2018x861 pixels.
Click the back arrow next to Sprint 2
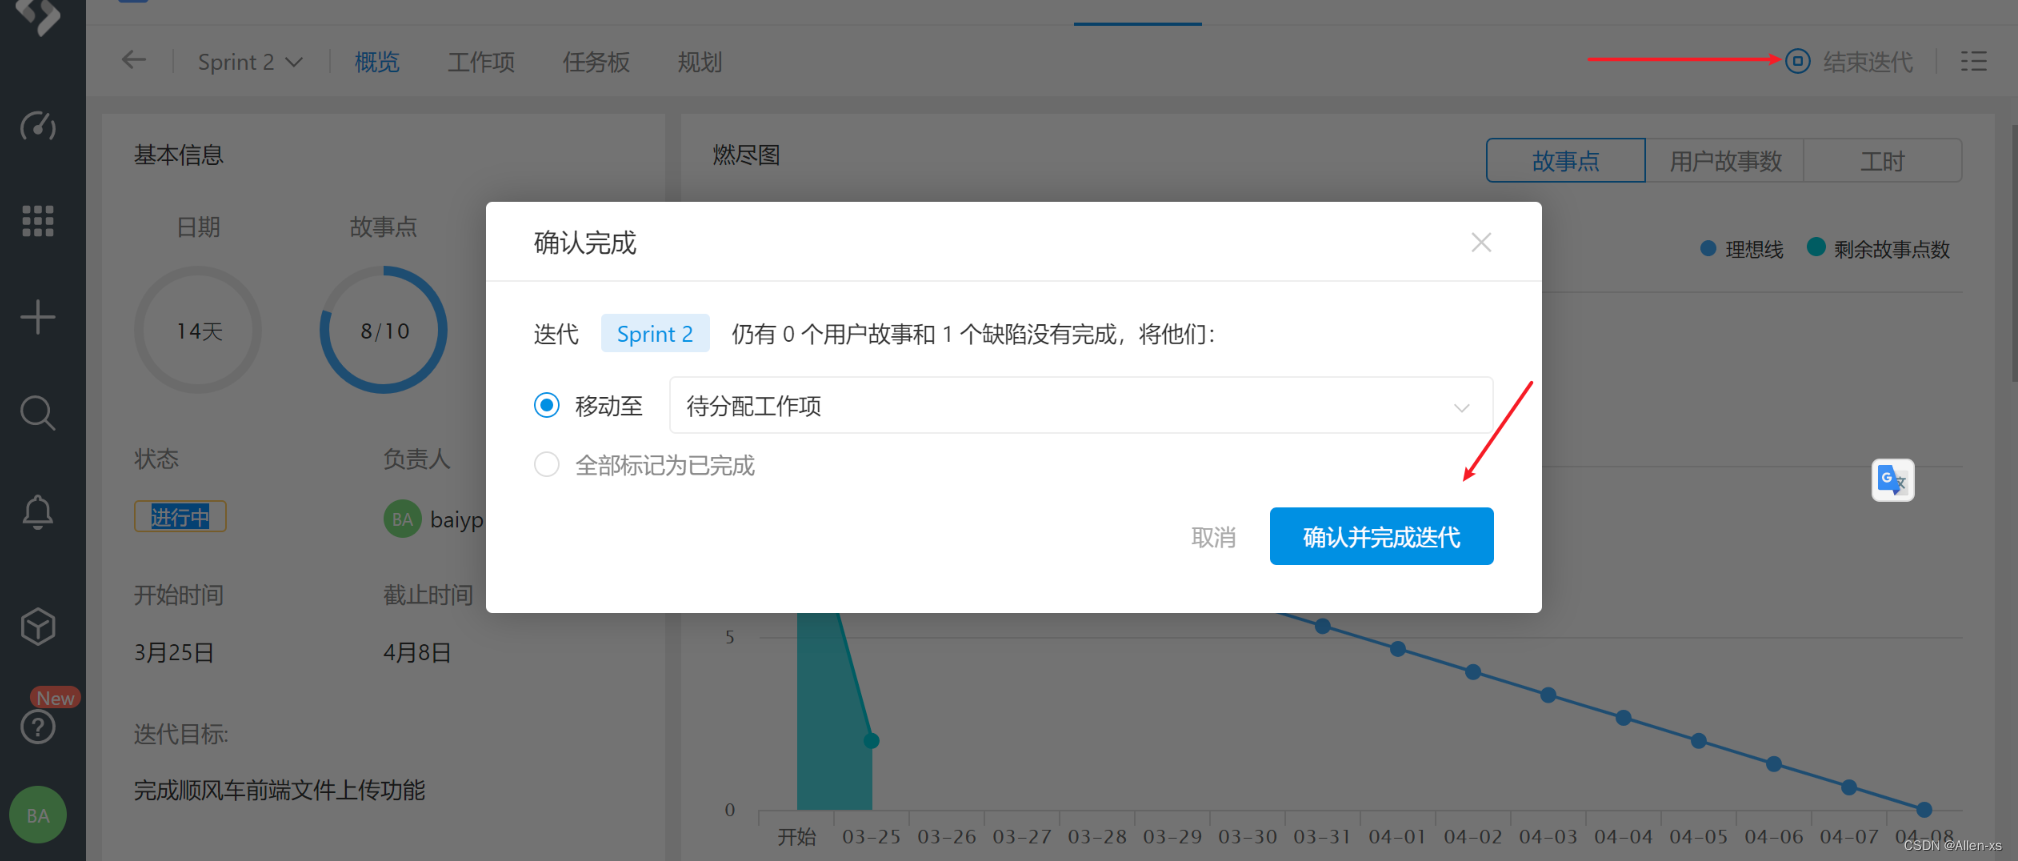[x=134, y=60]
